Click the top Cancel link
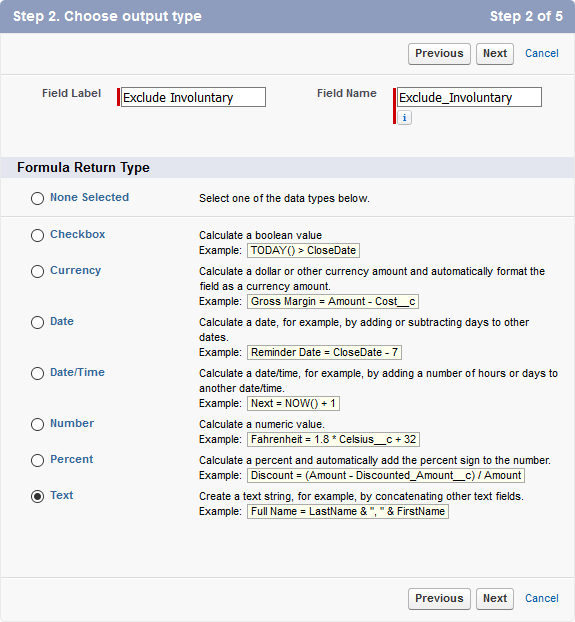This screenshot has width=575, height=622. point(542,54)
